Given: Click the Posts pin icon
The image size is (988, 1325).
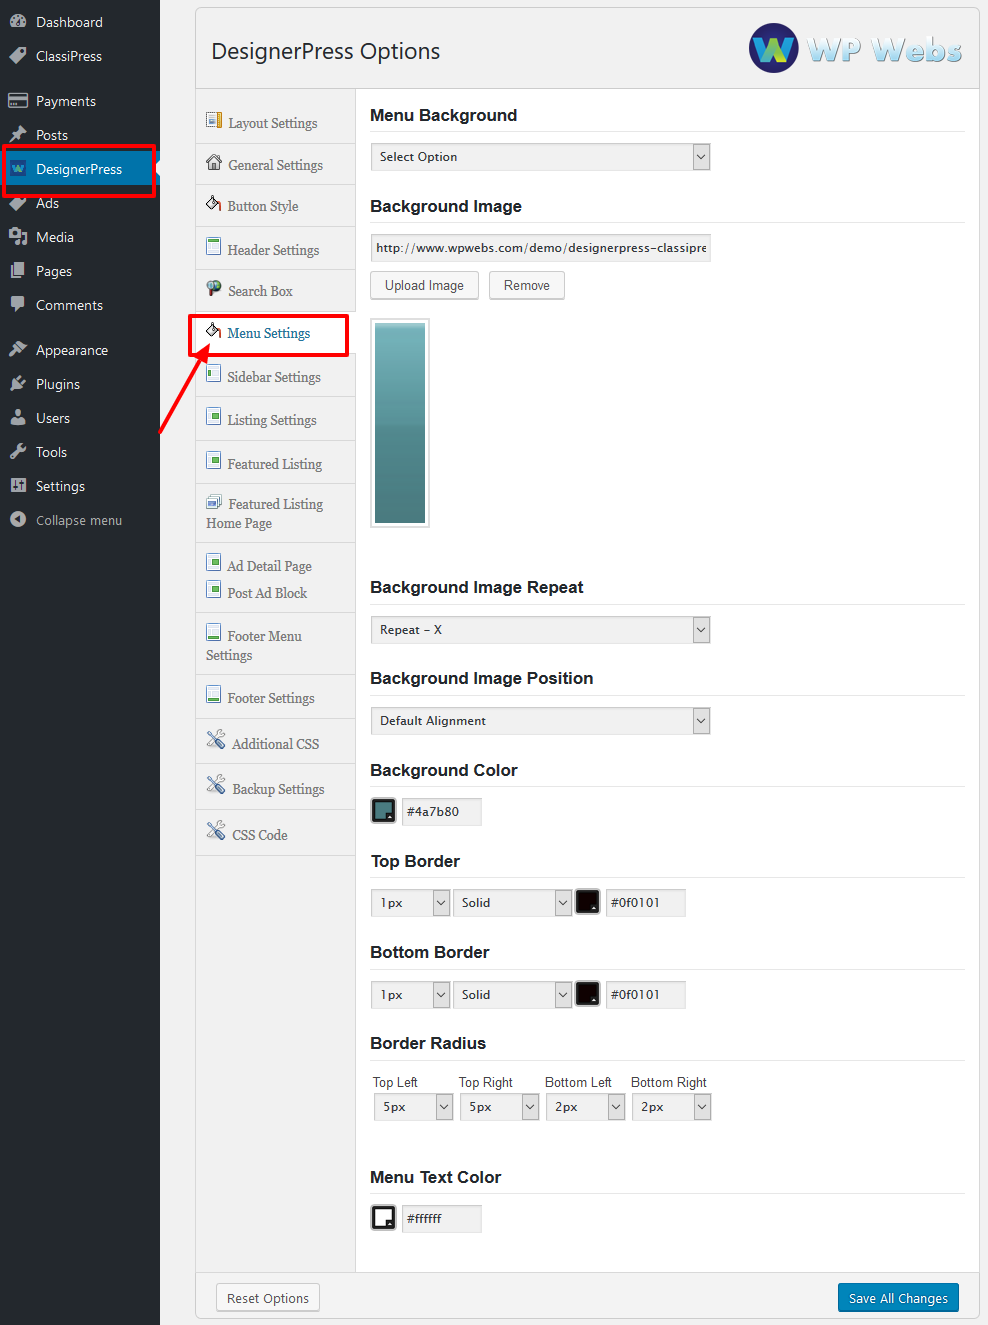Looking at the screenshot, I should tap(18, 134).
